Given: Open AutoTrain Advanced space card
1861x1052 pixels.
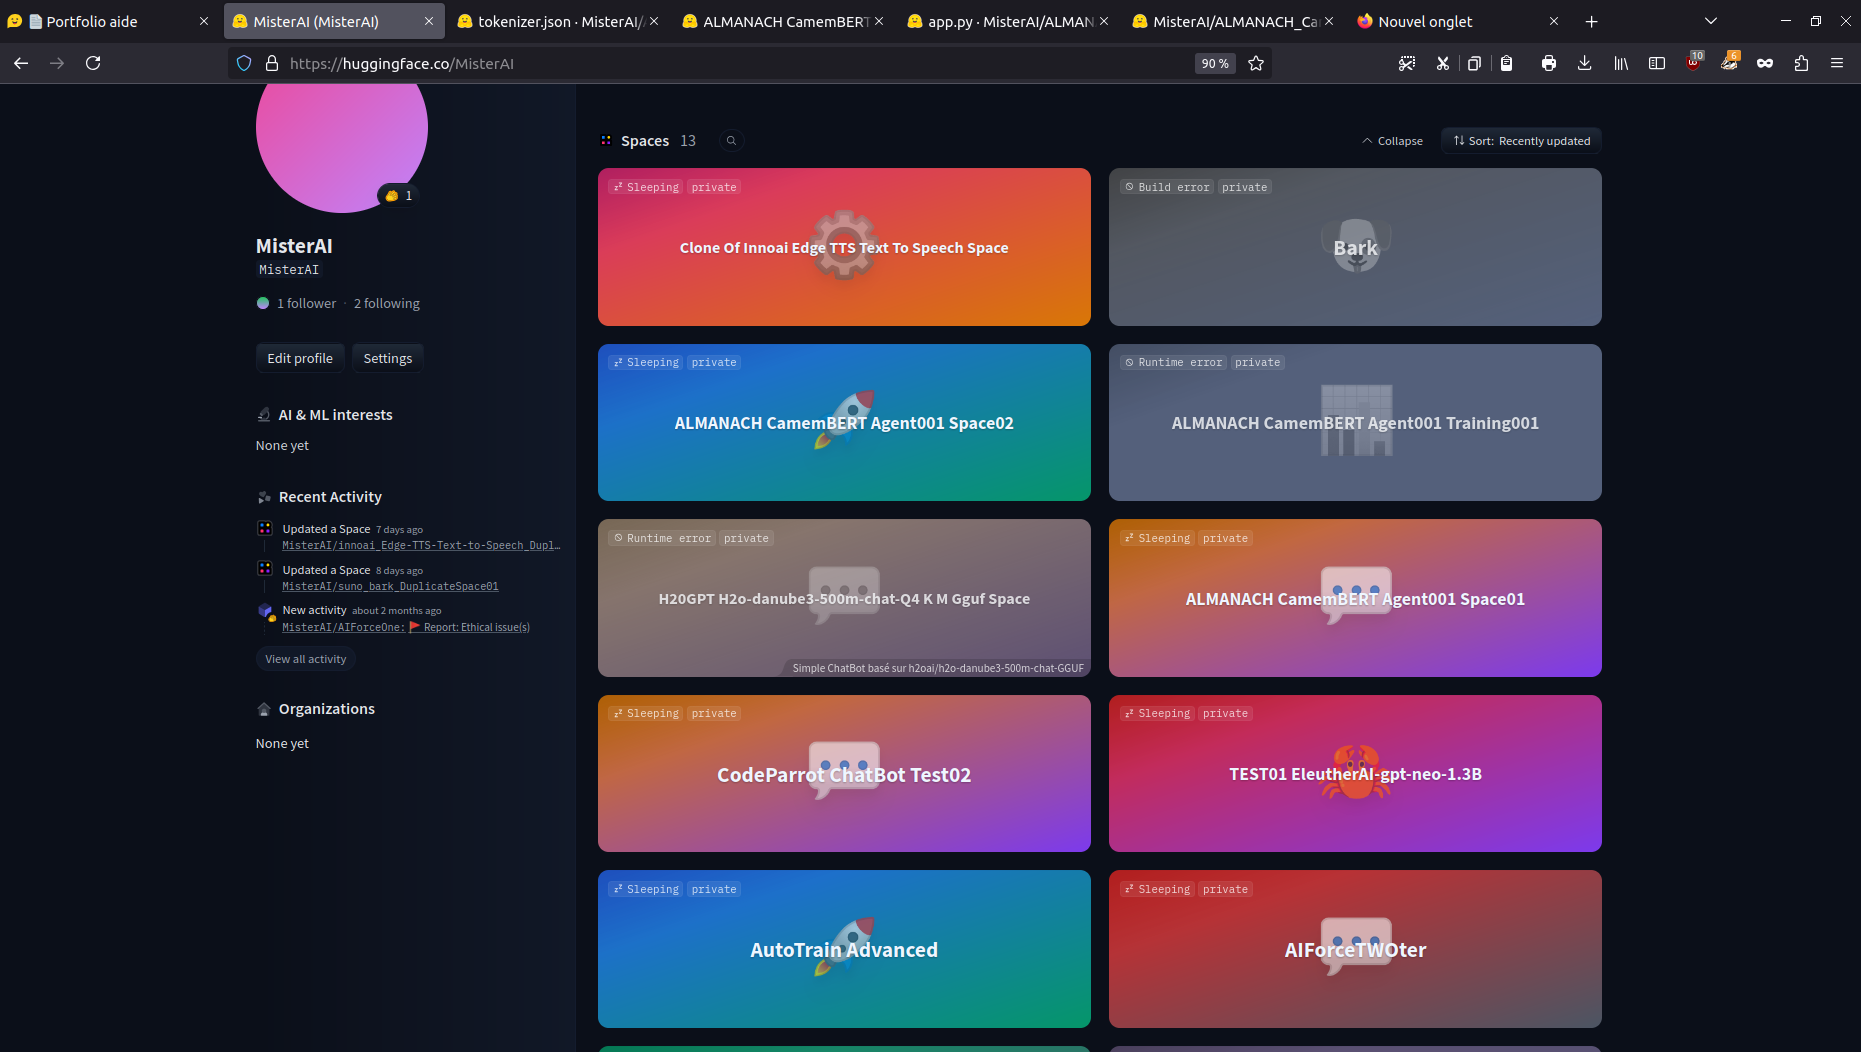Looking at the screenshot, I should pyautogui.click(x=844, y=949).
